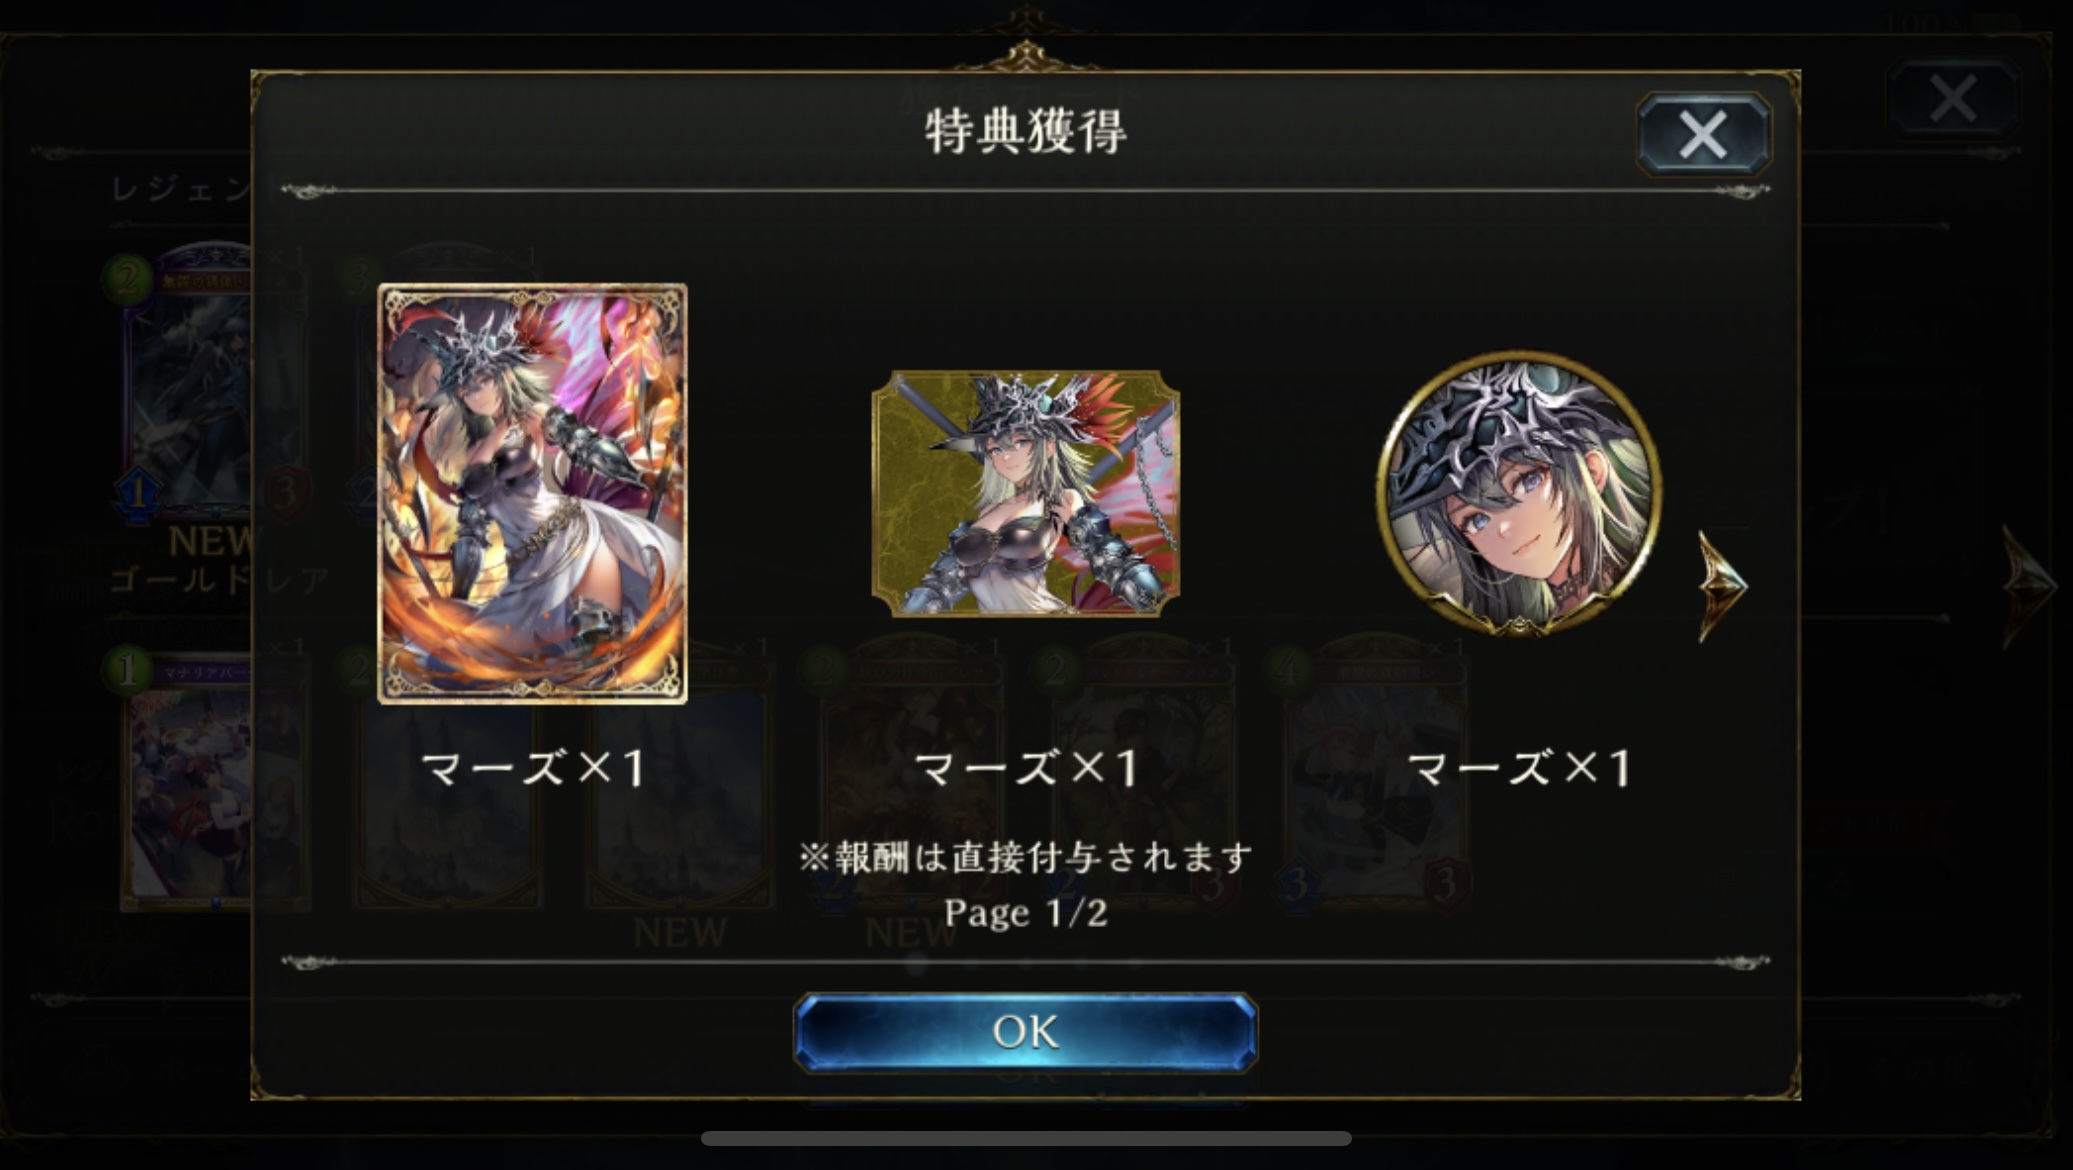This screenshot has width=2073, height=1170.
Task: Tap the 特典獲得 dialog title
Action: pos(1025,131)
